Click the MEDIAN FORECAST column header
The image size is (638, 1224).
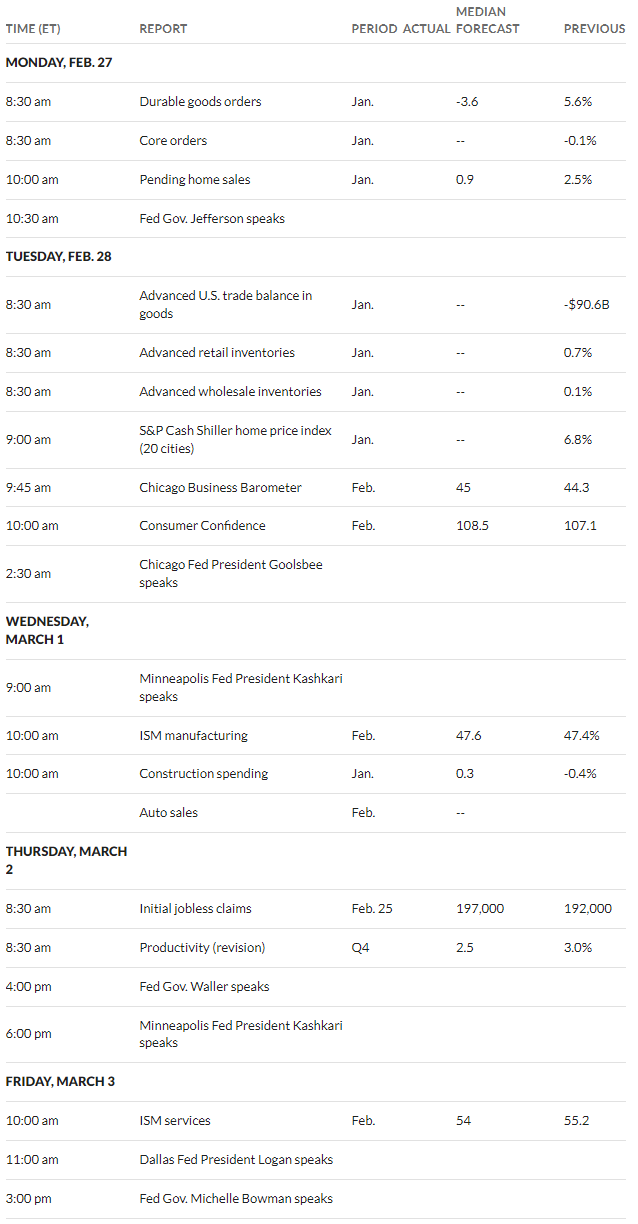(x=488, y=20)
